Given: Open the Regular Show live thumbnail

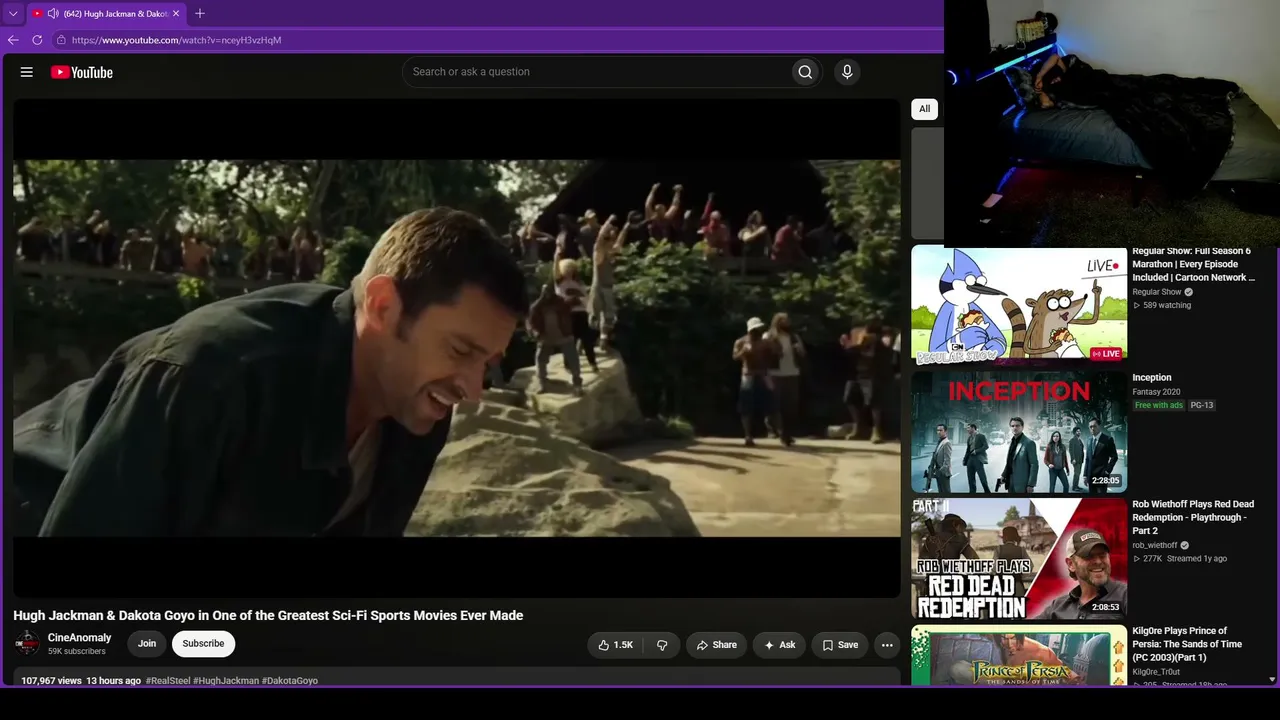Looking at the screenshot, I should [1019, 306].
